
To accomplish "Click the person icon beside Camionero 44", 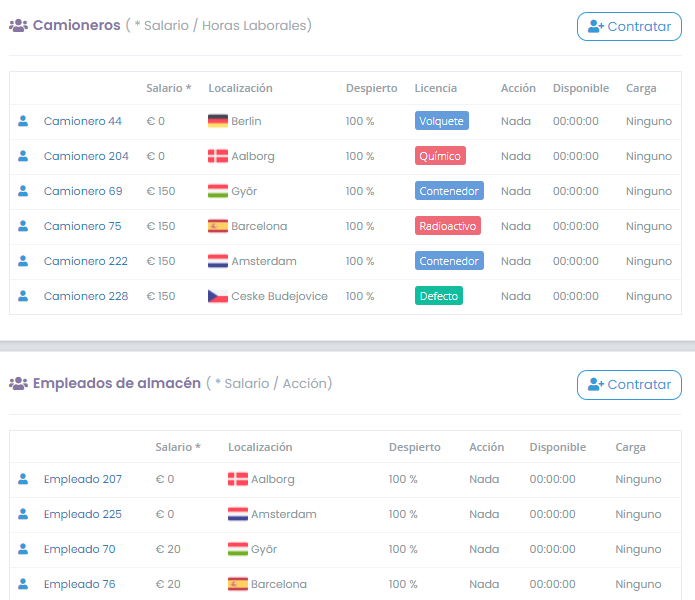I will click(x=23, y=121).
